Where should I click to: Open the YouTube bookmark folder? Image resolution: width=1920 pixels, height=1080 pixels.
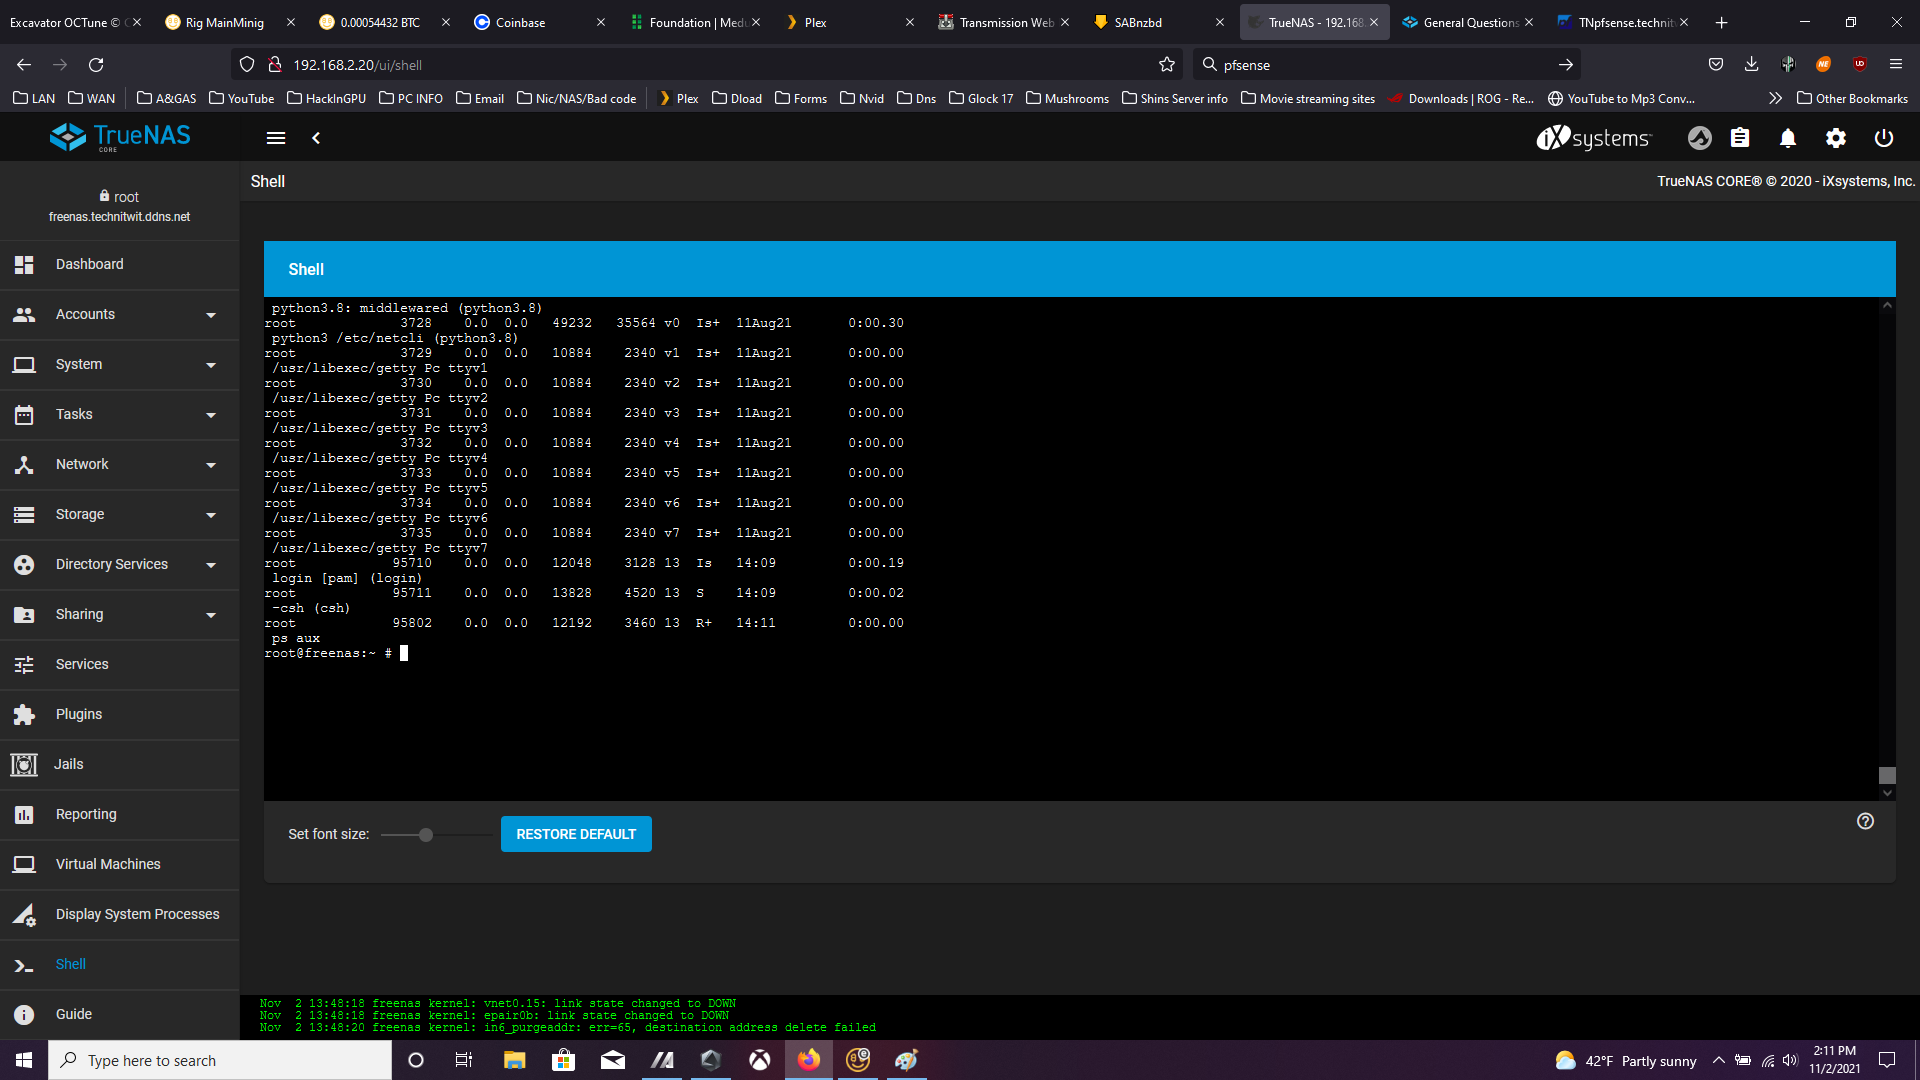[x=241, y=98]
